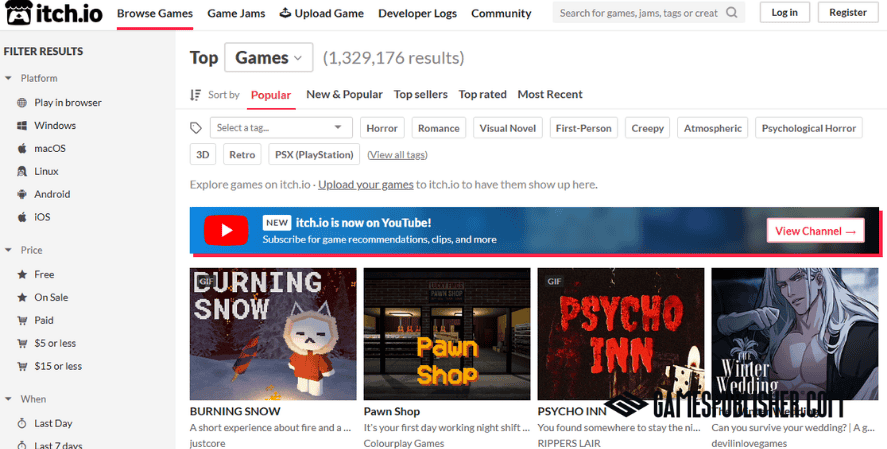The image size is (887, 449).
Task: Open the devilinlovegames developer link
Action: (749, 443)
